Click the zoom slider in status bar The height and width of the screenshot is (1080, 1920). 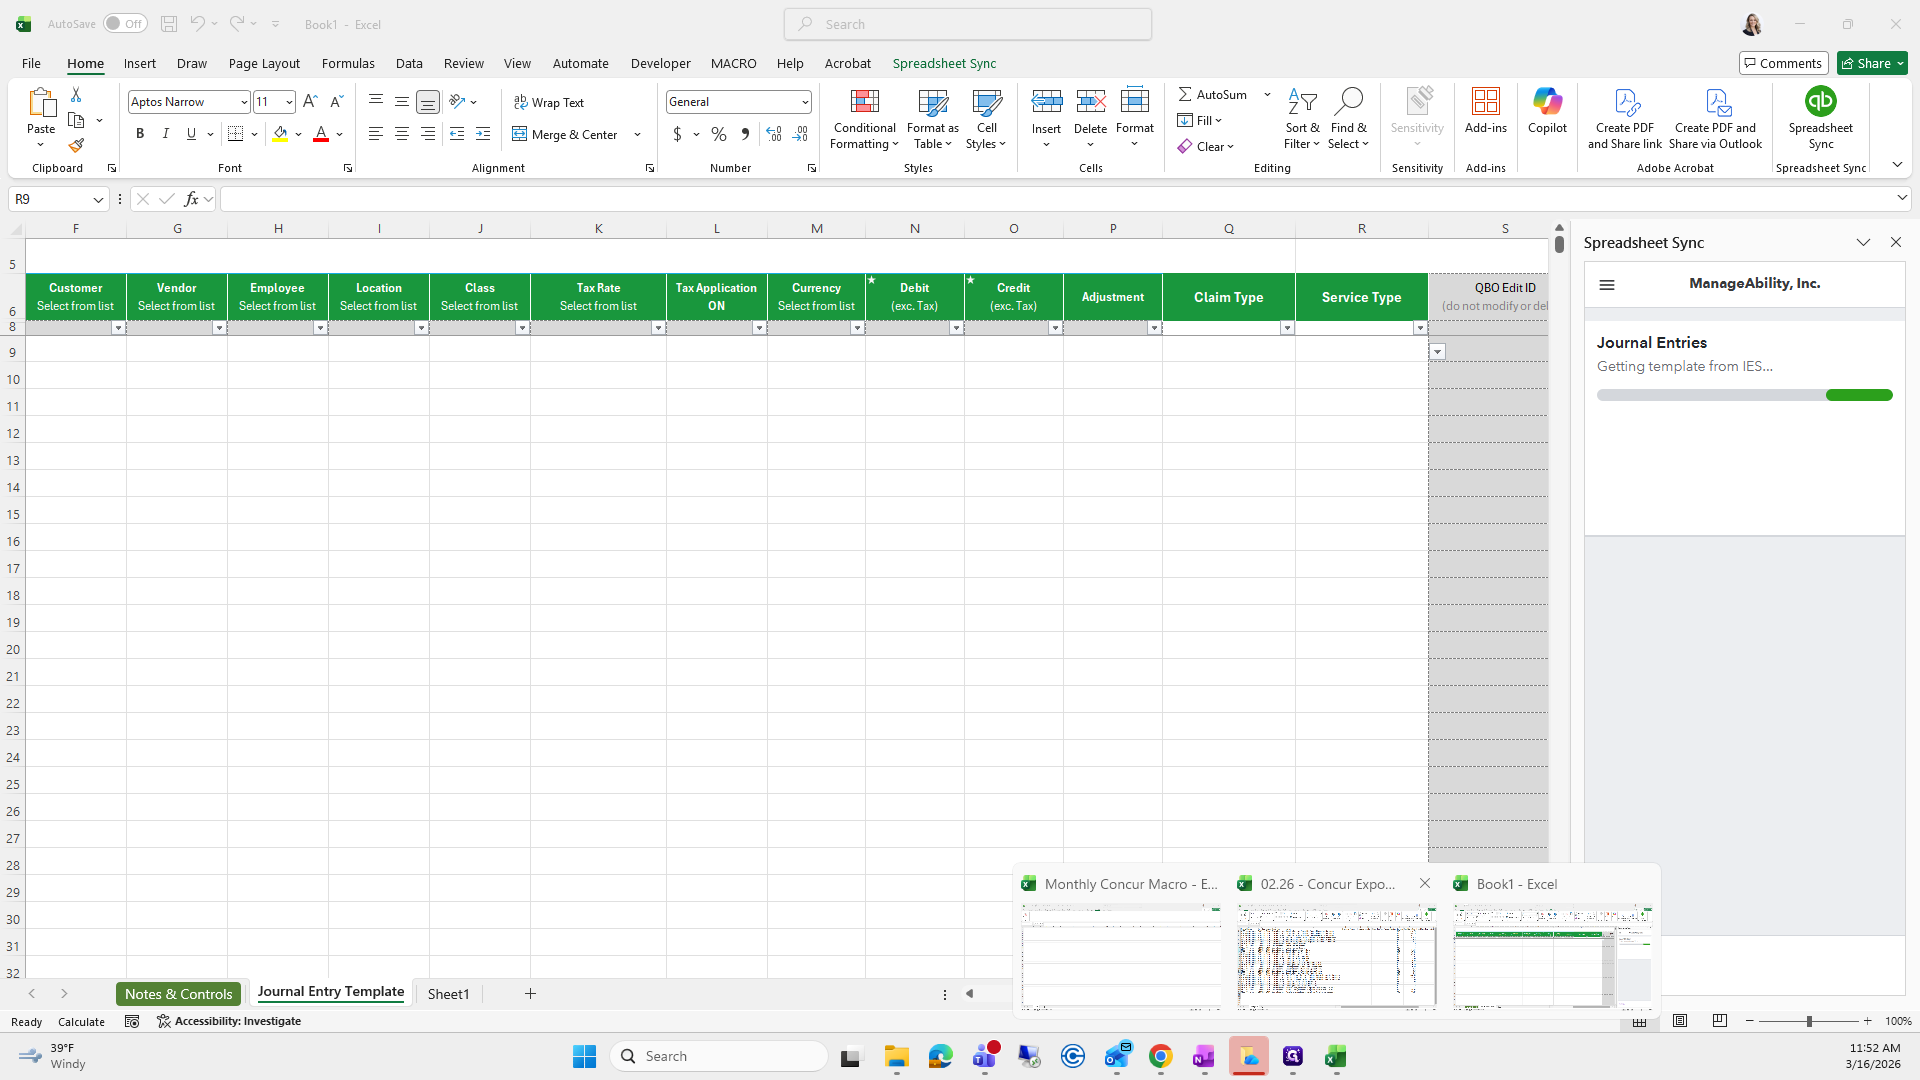pyautogui.click(x=1808, y=1021)
